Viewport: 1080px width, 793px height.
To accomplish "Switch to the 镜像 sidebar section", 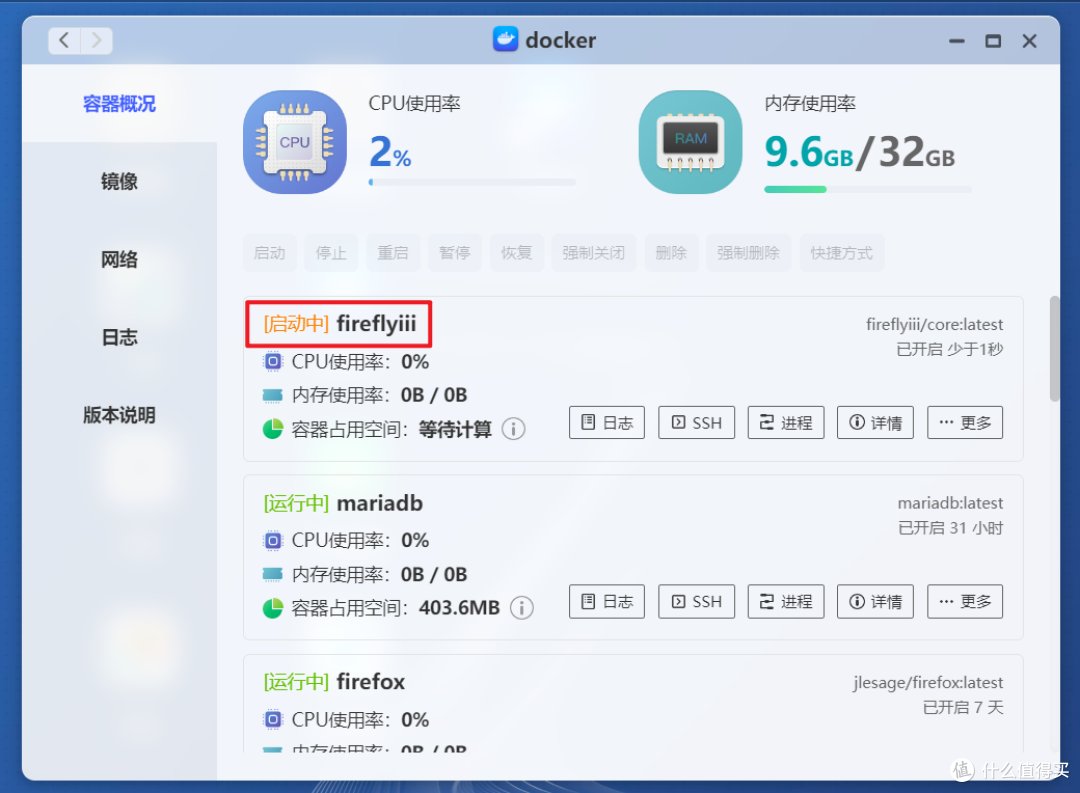I will click(x=119, y=181).
